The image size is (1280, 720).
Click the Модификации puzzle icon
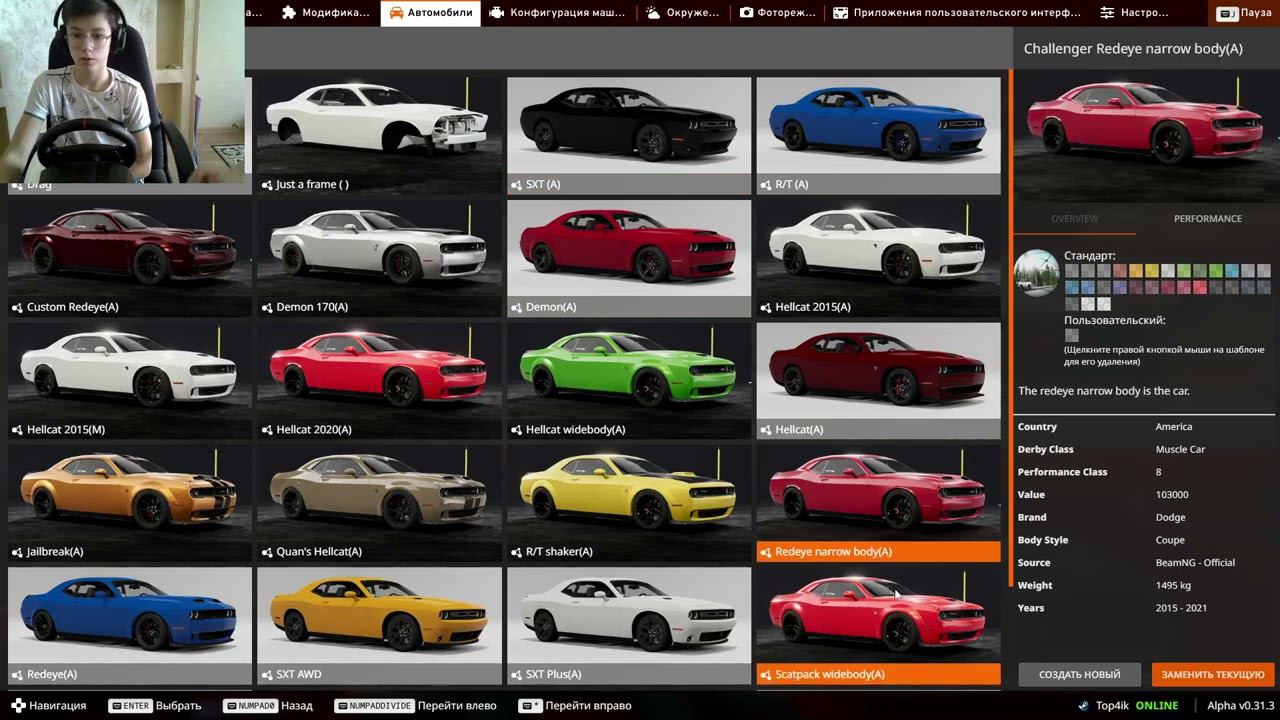click(289, 13)
